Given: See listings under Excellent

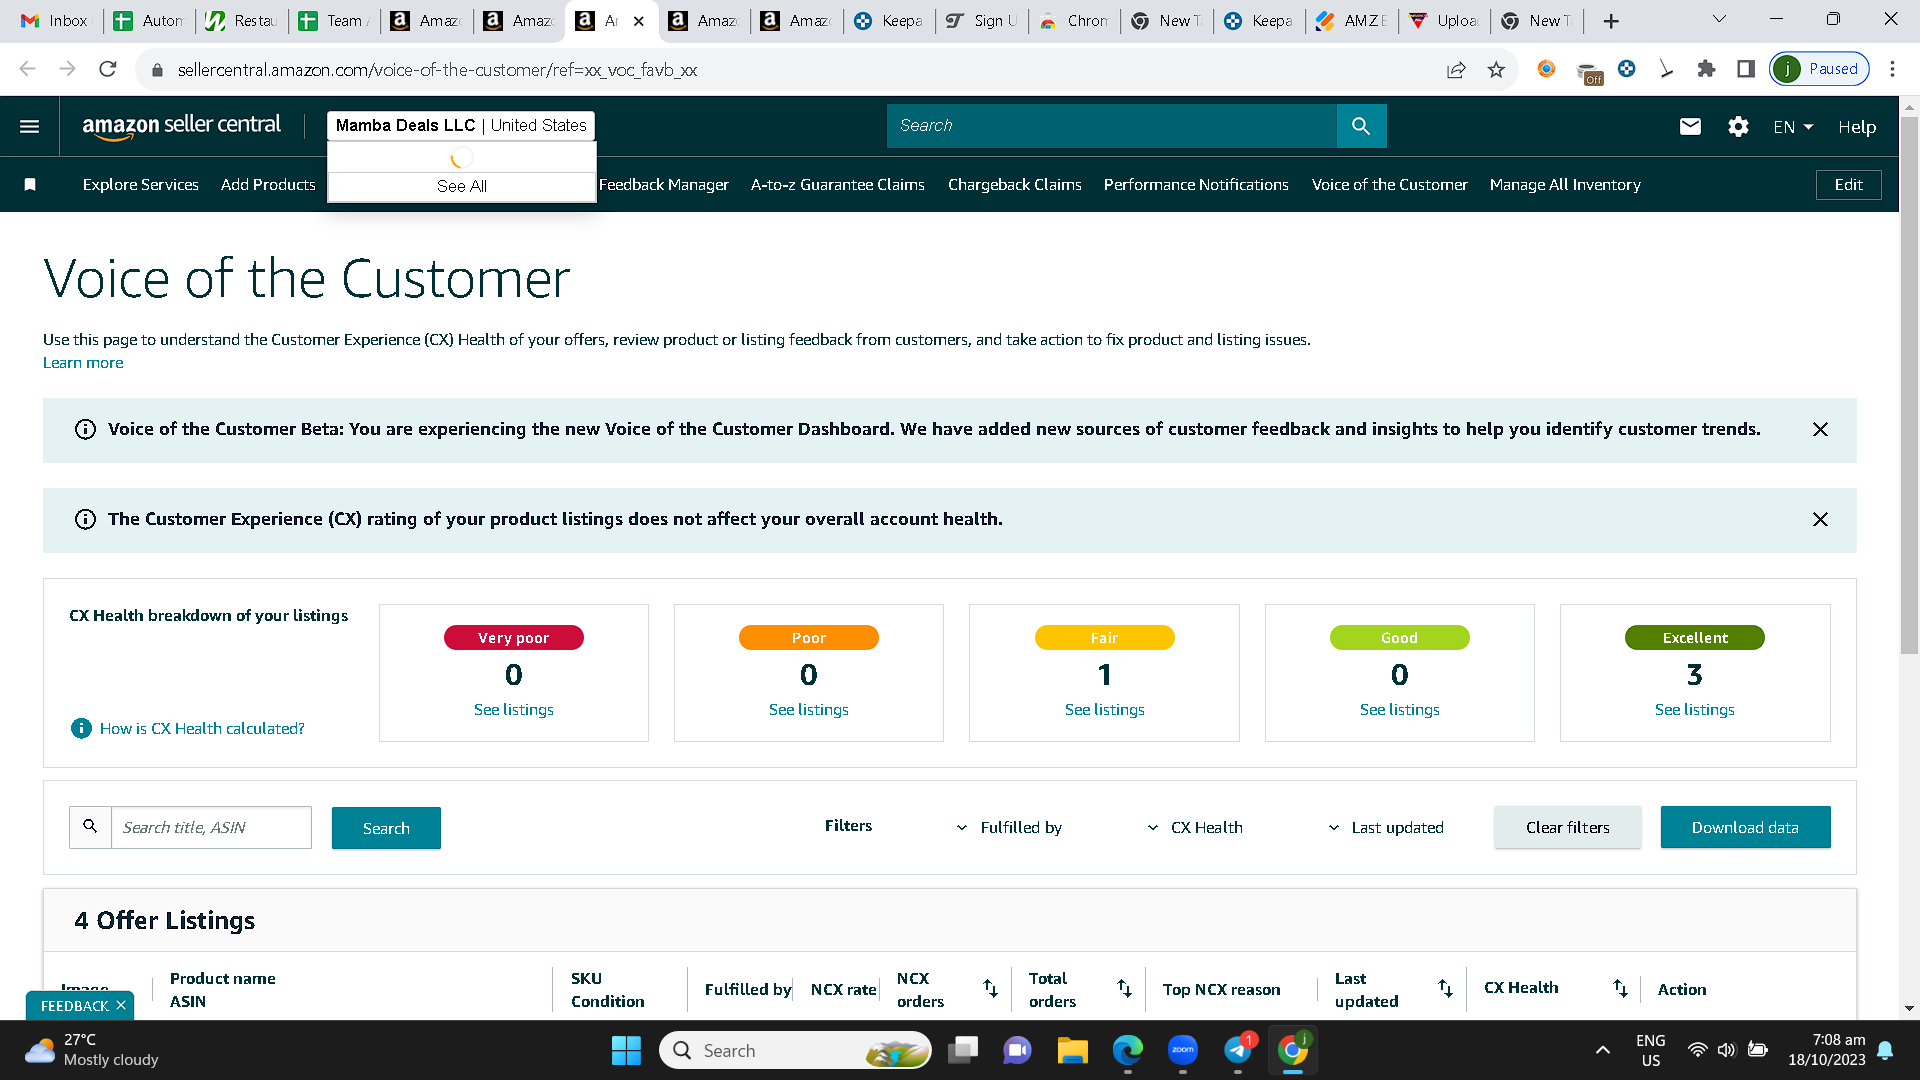Looking at the screenshot, I should (x=1695, y=710).
